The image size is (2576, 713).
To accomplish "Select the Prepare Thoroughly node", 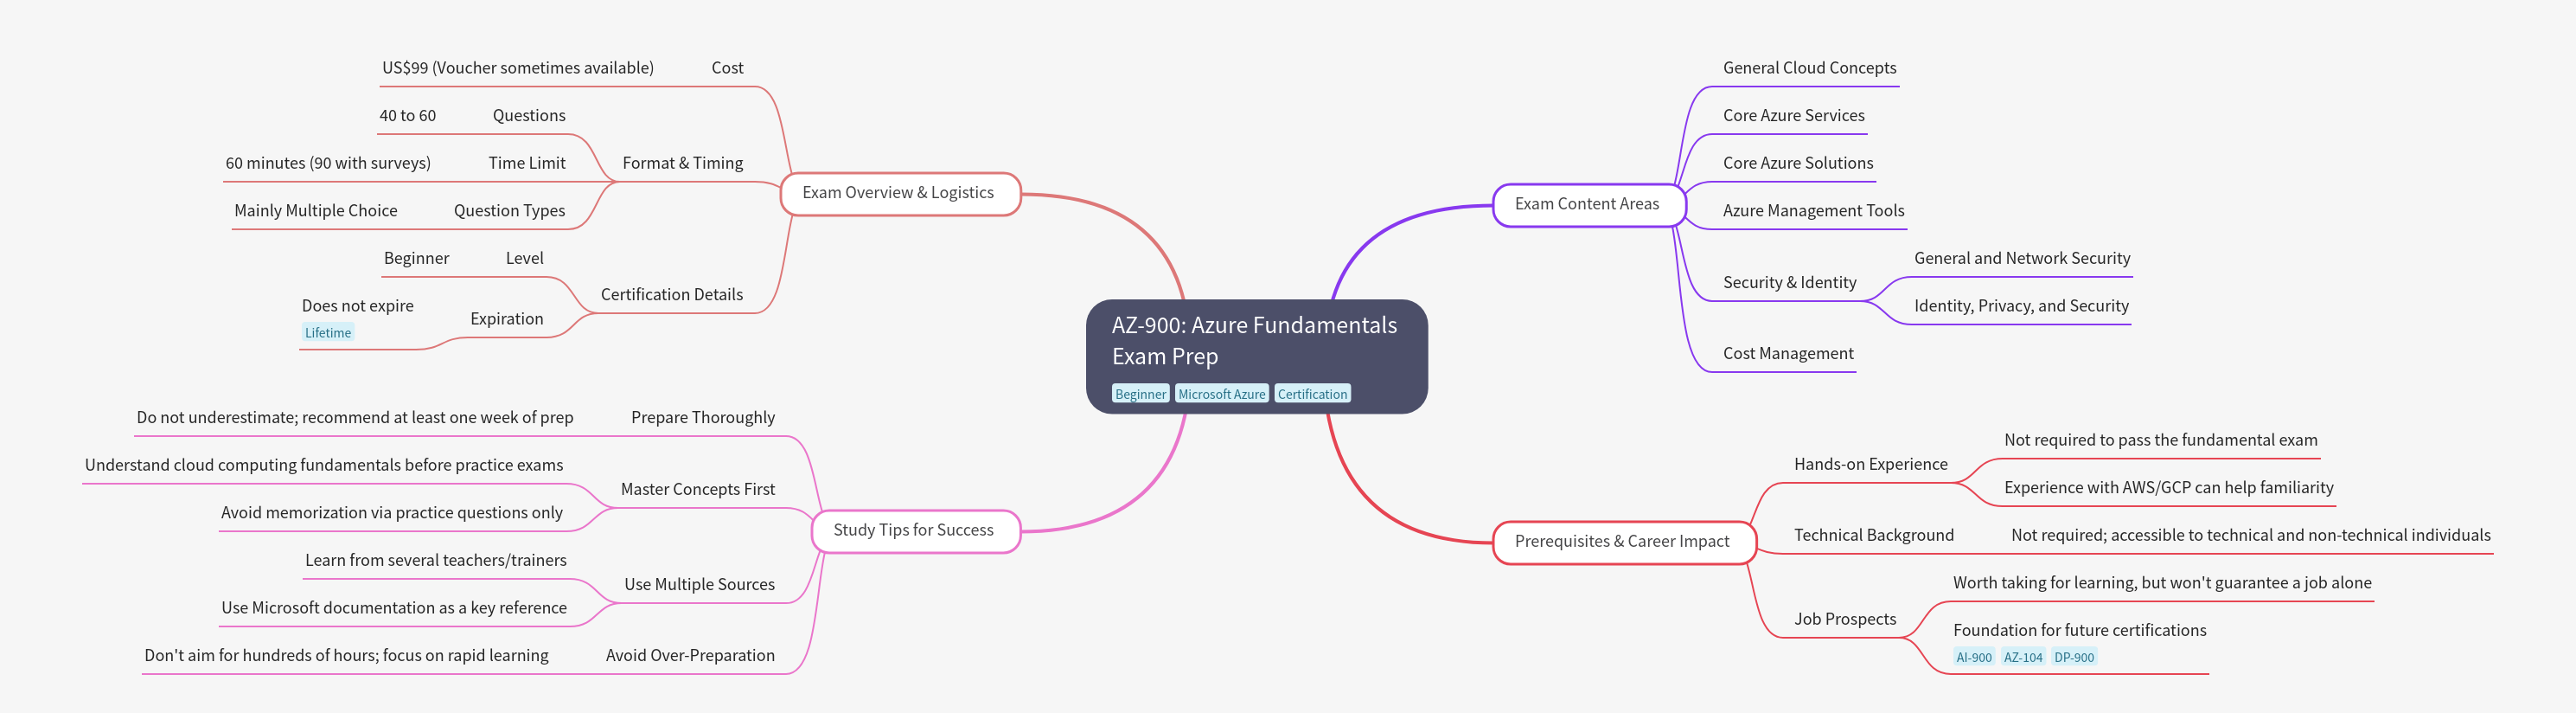I will [703, 417].
